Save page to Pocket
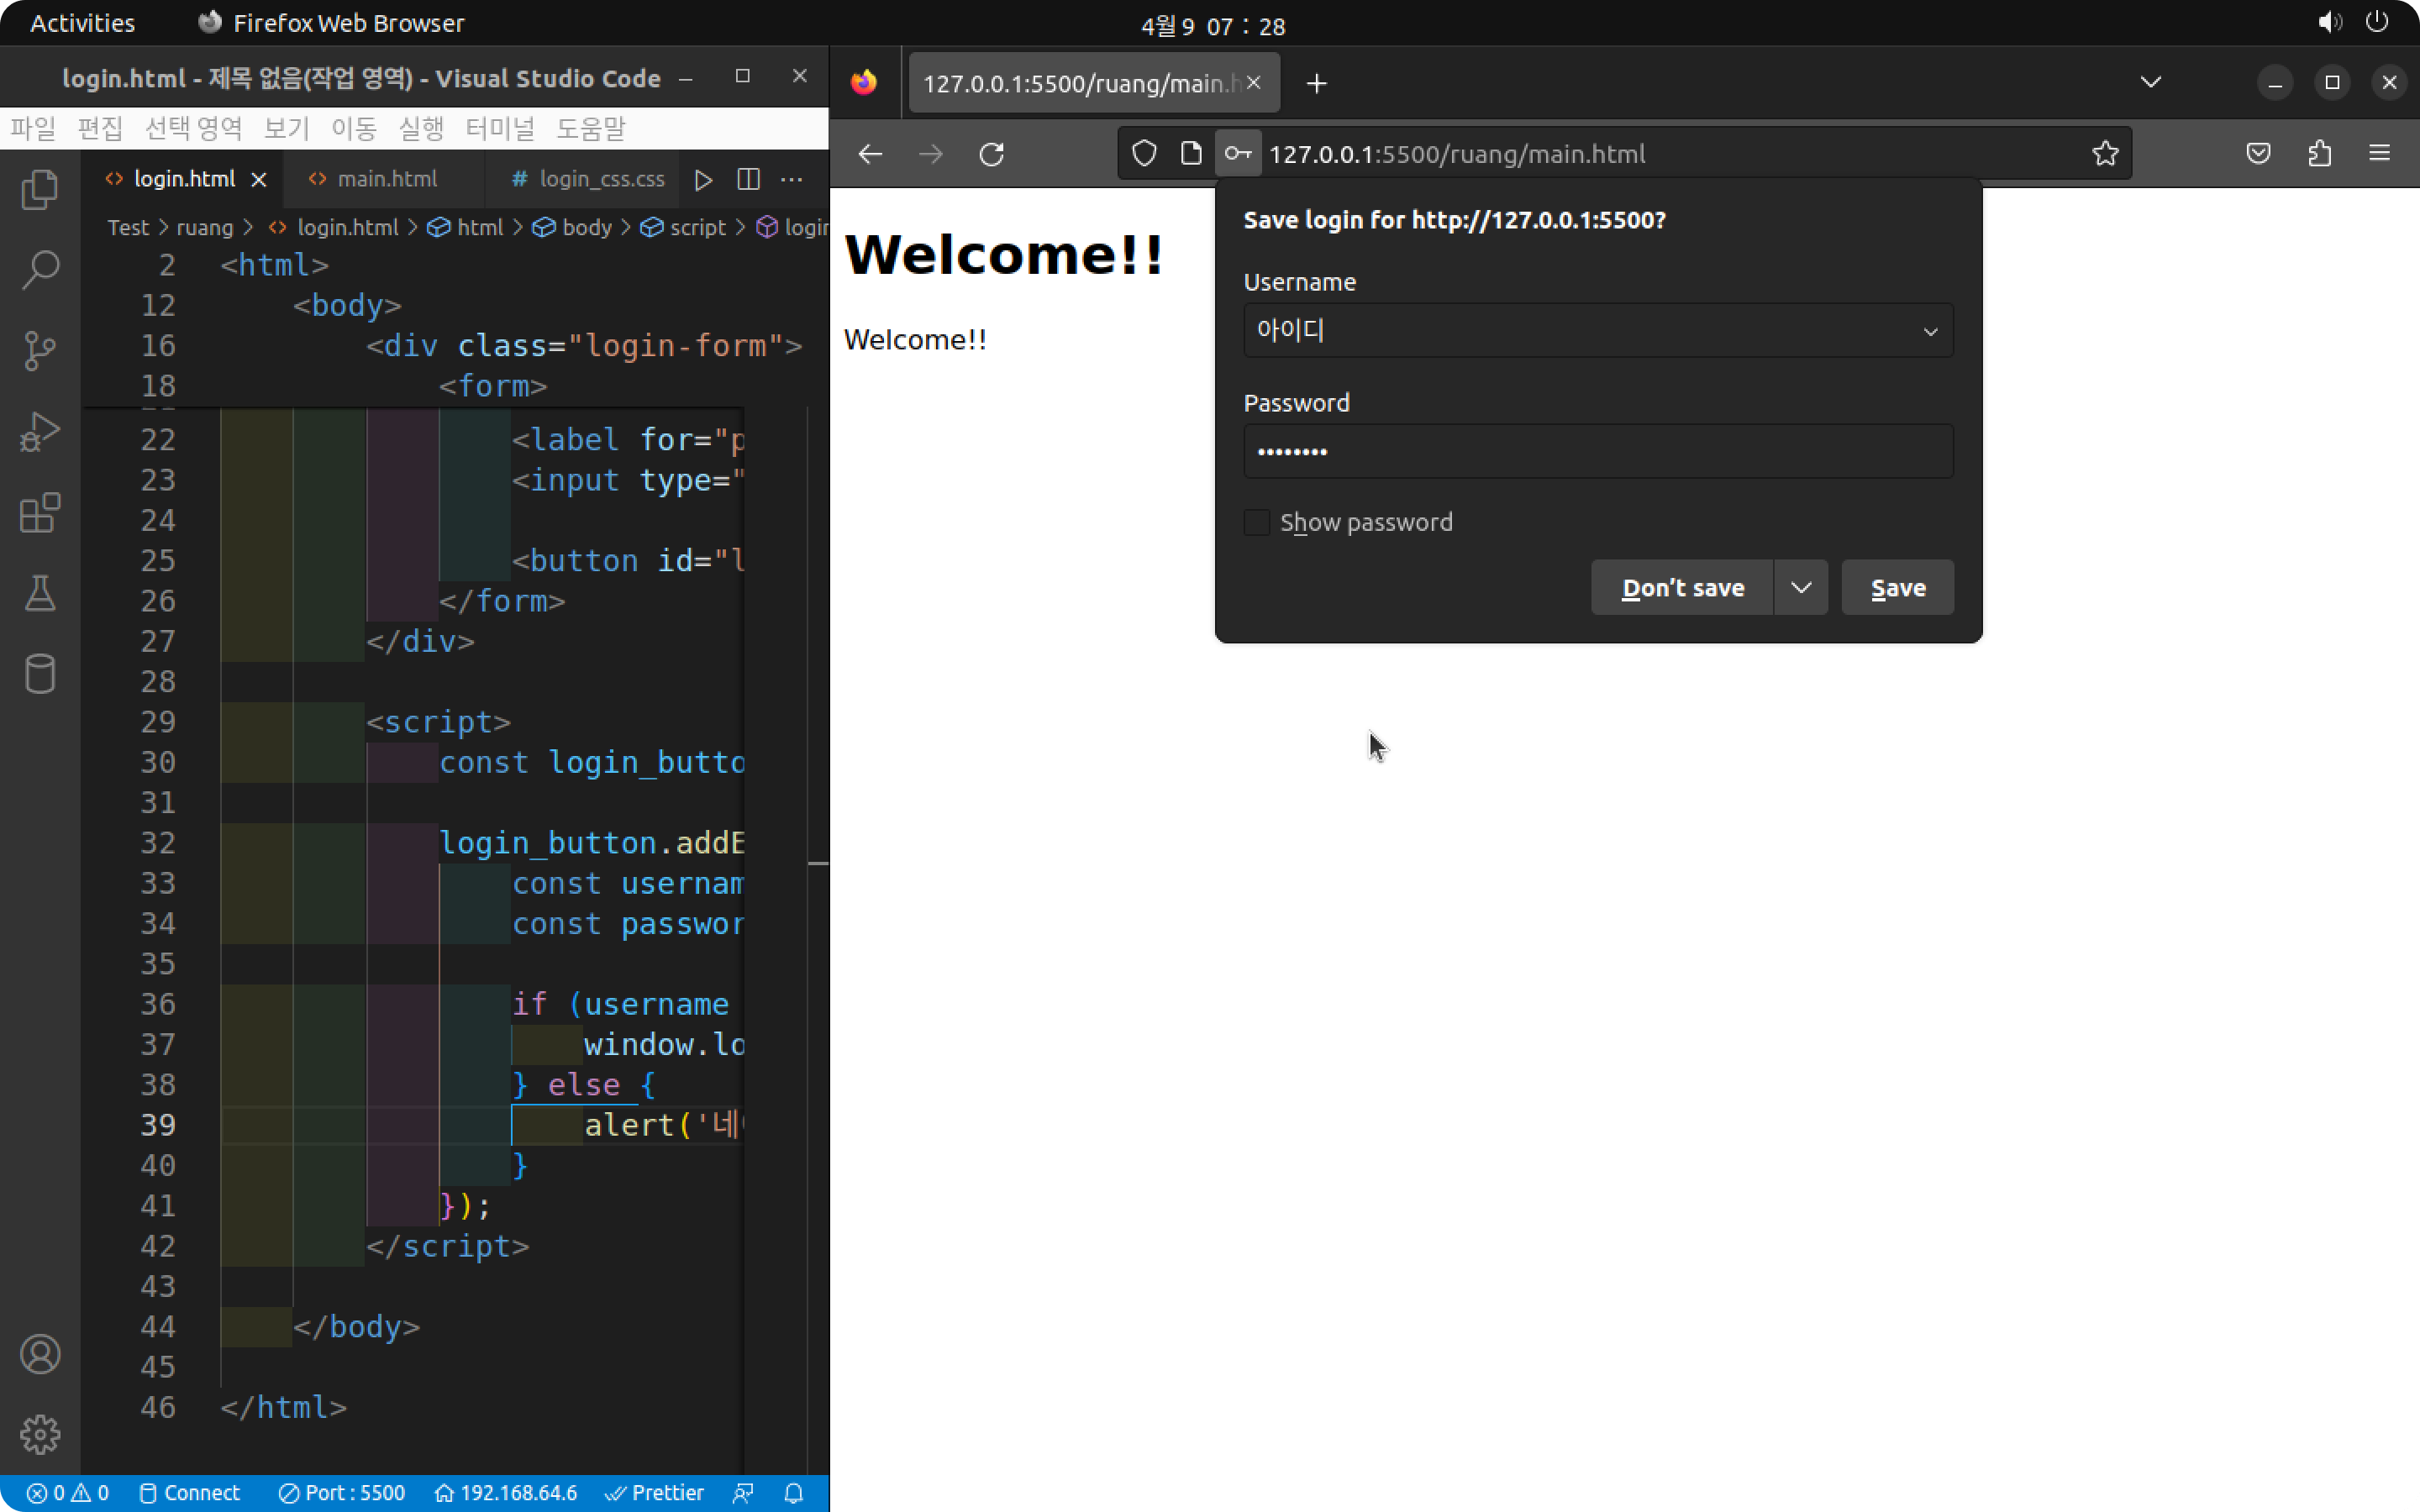 (x=2258, y=153)
